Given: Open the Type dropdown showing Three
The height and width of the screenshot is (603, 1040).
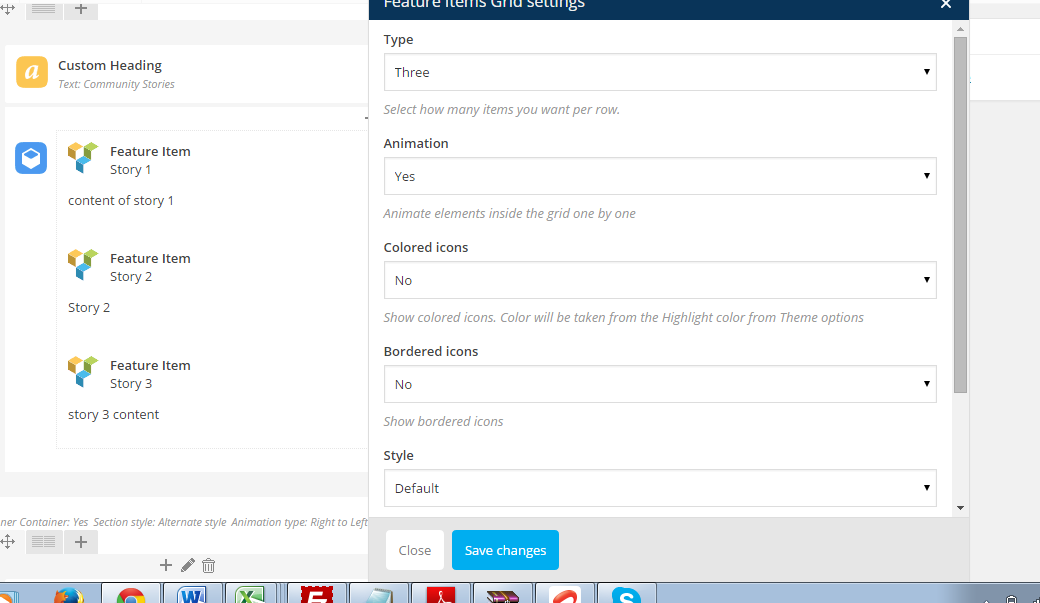Looking at the screenshot, I should pos(660,72).
